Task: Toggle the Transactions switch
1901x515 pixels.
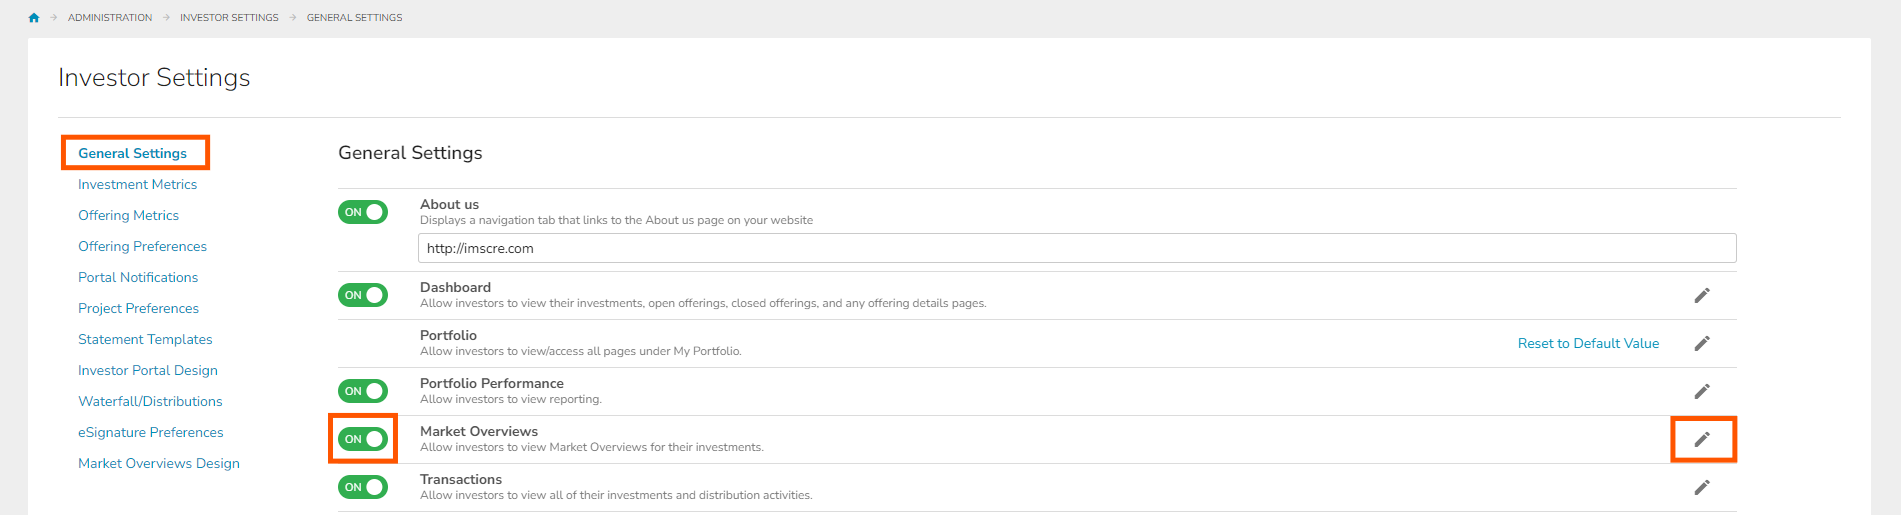Action: [x=363, y=487]
